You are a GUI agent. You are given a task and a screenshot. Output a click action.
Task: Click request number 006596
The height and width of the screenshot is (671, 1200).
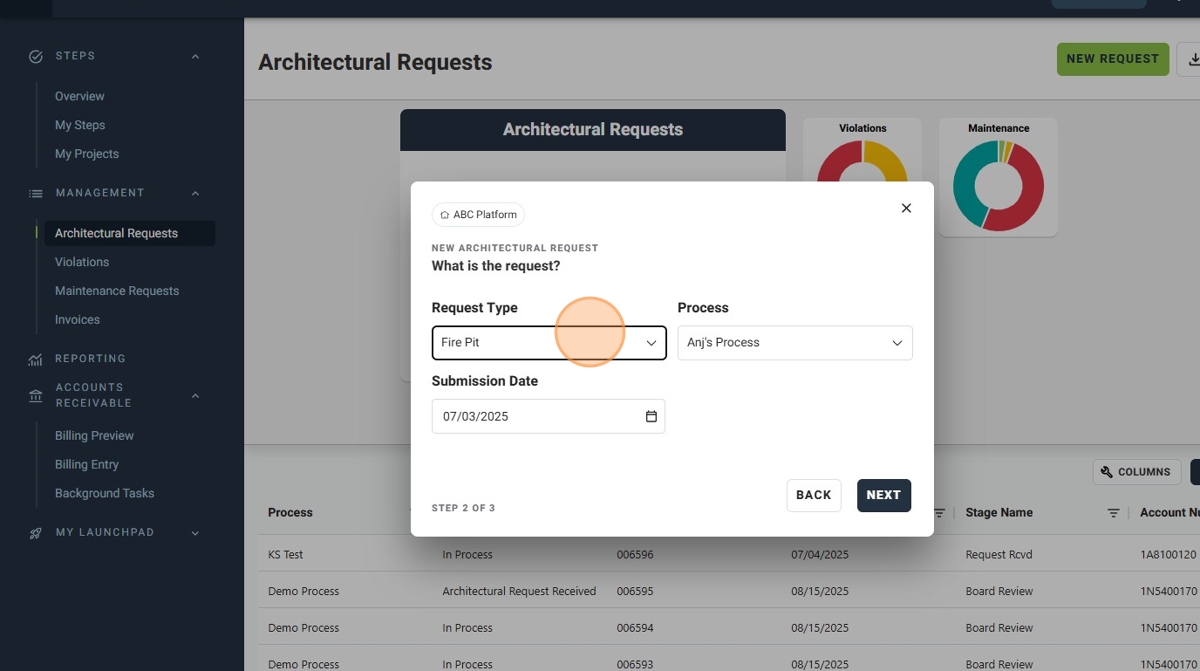point(635,555)
